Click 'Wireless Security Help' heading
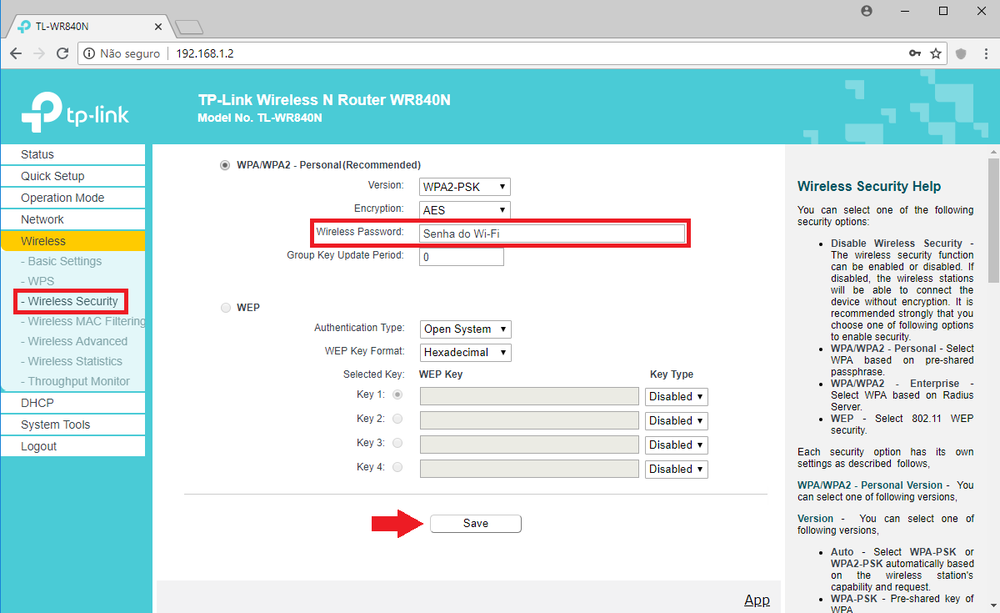The width and height of the screenshot is (1000, 613). [869, 186]
